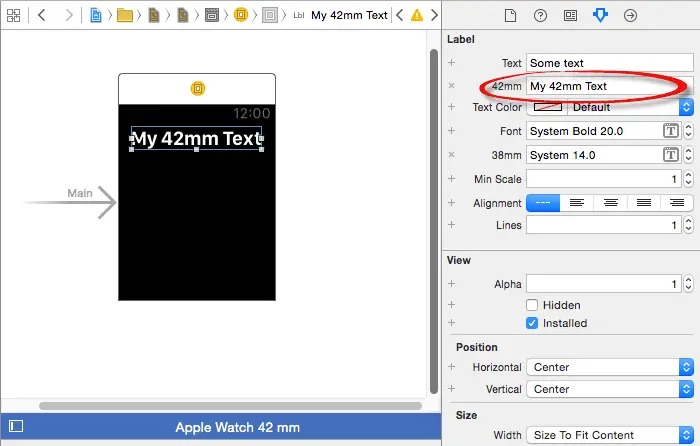Switch to the Identity inspector
700x446 pixels.
[570, 15]
